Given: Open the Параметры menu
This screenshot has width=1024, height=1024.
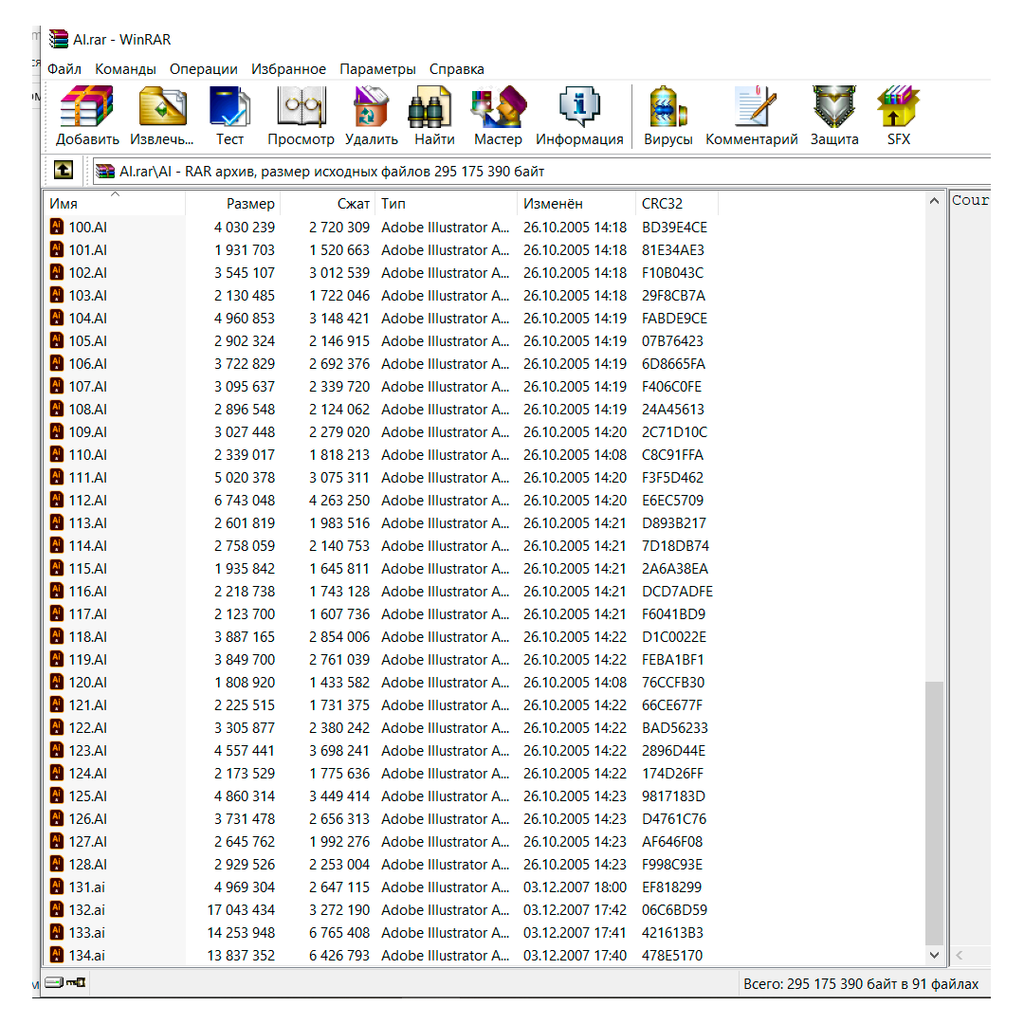Looking at the screenshot, I should pyautogui.click(x=377, y=69).
